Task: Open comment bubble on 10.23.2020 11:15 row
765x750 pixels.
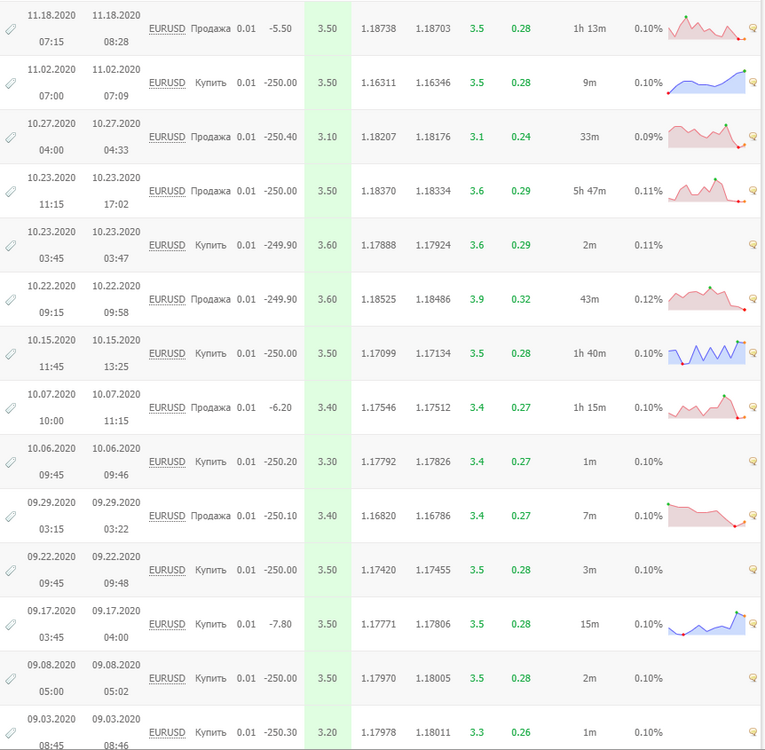Action: point(753,191)
